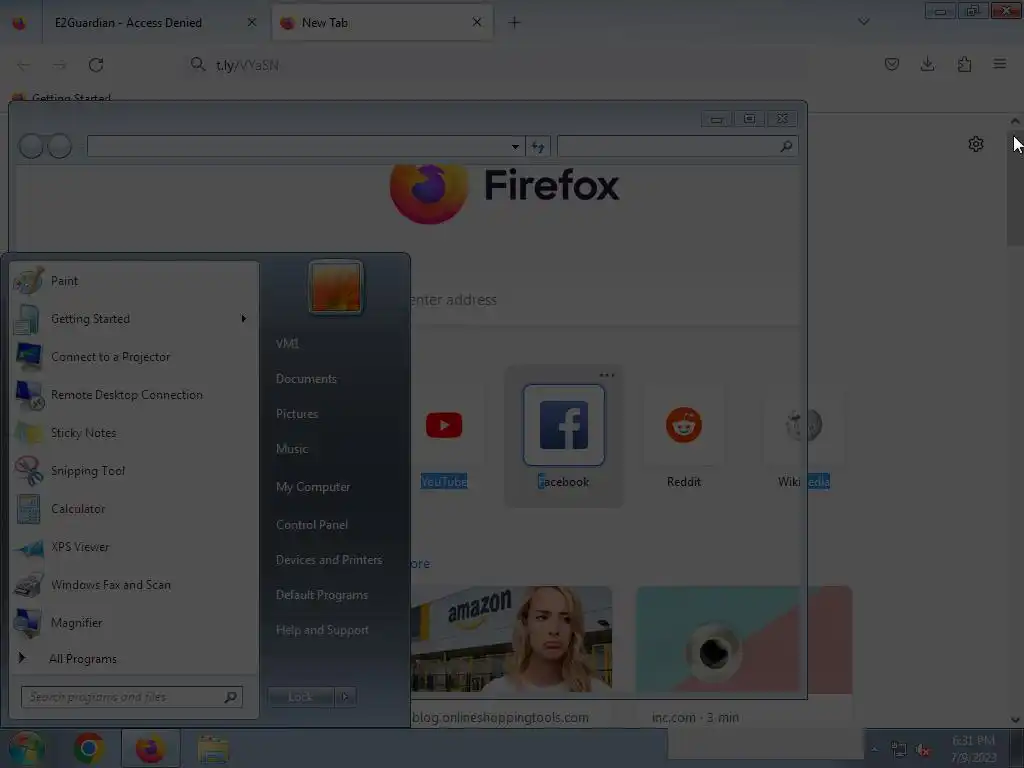
Task: Switch to the New Tab tab
Action: point(382,23)
